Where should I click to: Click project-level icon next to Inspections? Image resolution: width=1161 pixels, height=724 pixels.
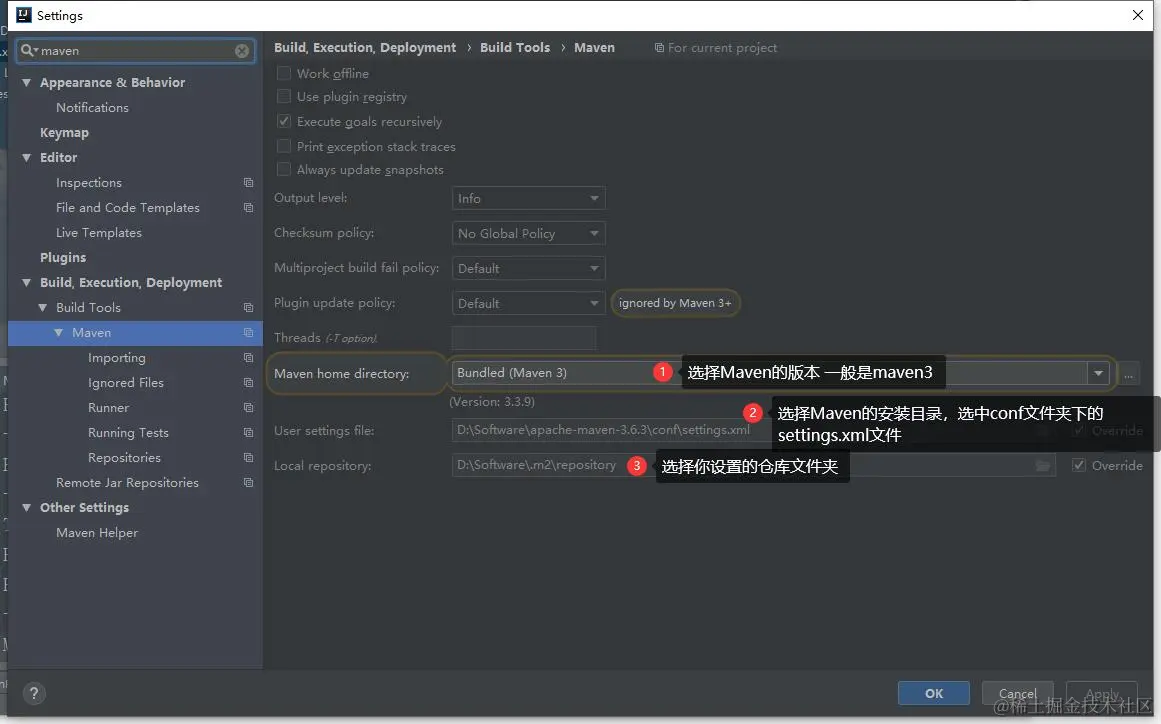pyautogui.click(x=248, y=183)
